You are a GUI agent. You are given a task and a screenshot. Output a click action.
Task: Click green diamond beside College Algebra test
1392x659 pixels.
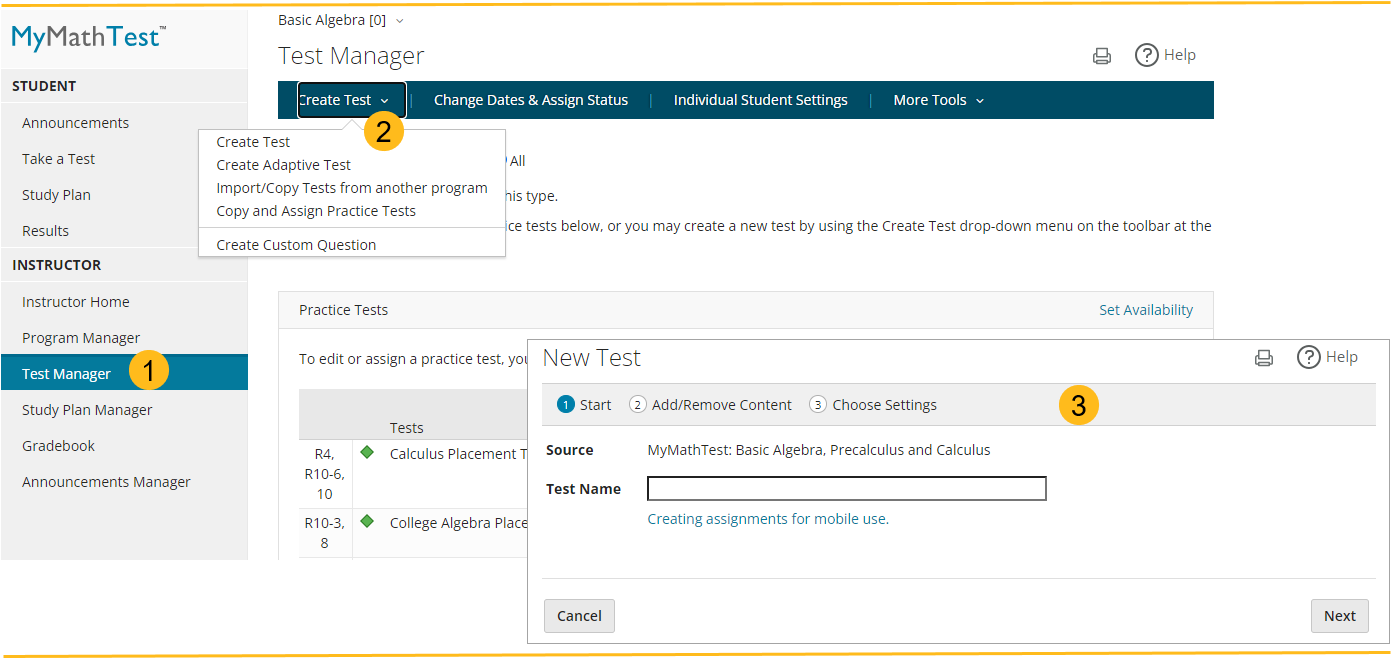click(367, 521)
